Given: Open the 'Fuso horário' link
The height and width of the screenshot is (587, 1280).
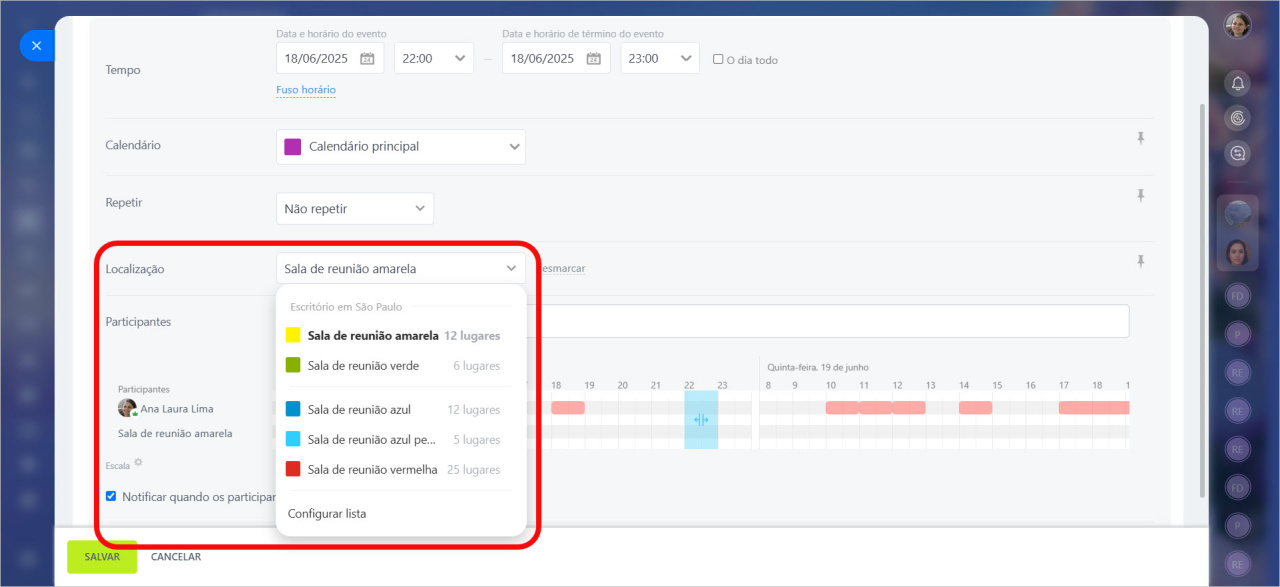Looking at the screenshot, I should (306, 90).
